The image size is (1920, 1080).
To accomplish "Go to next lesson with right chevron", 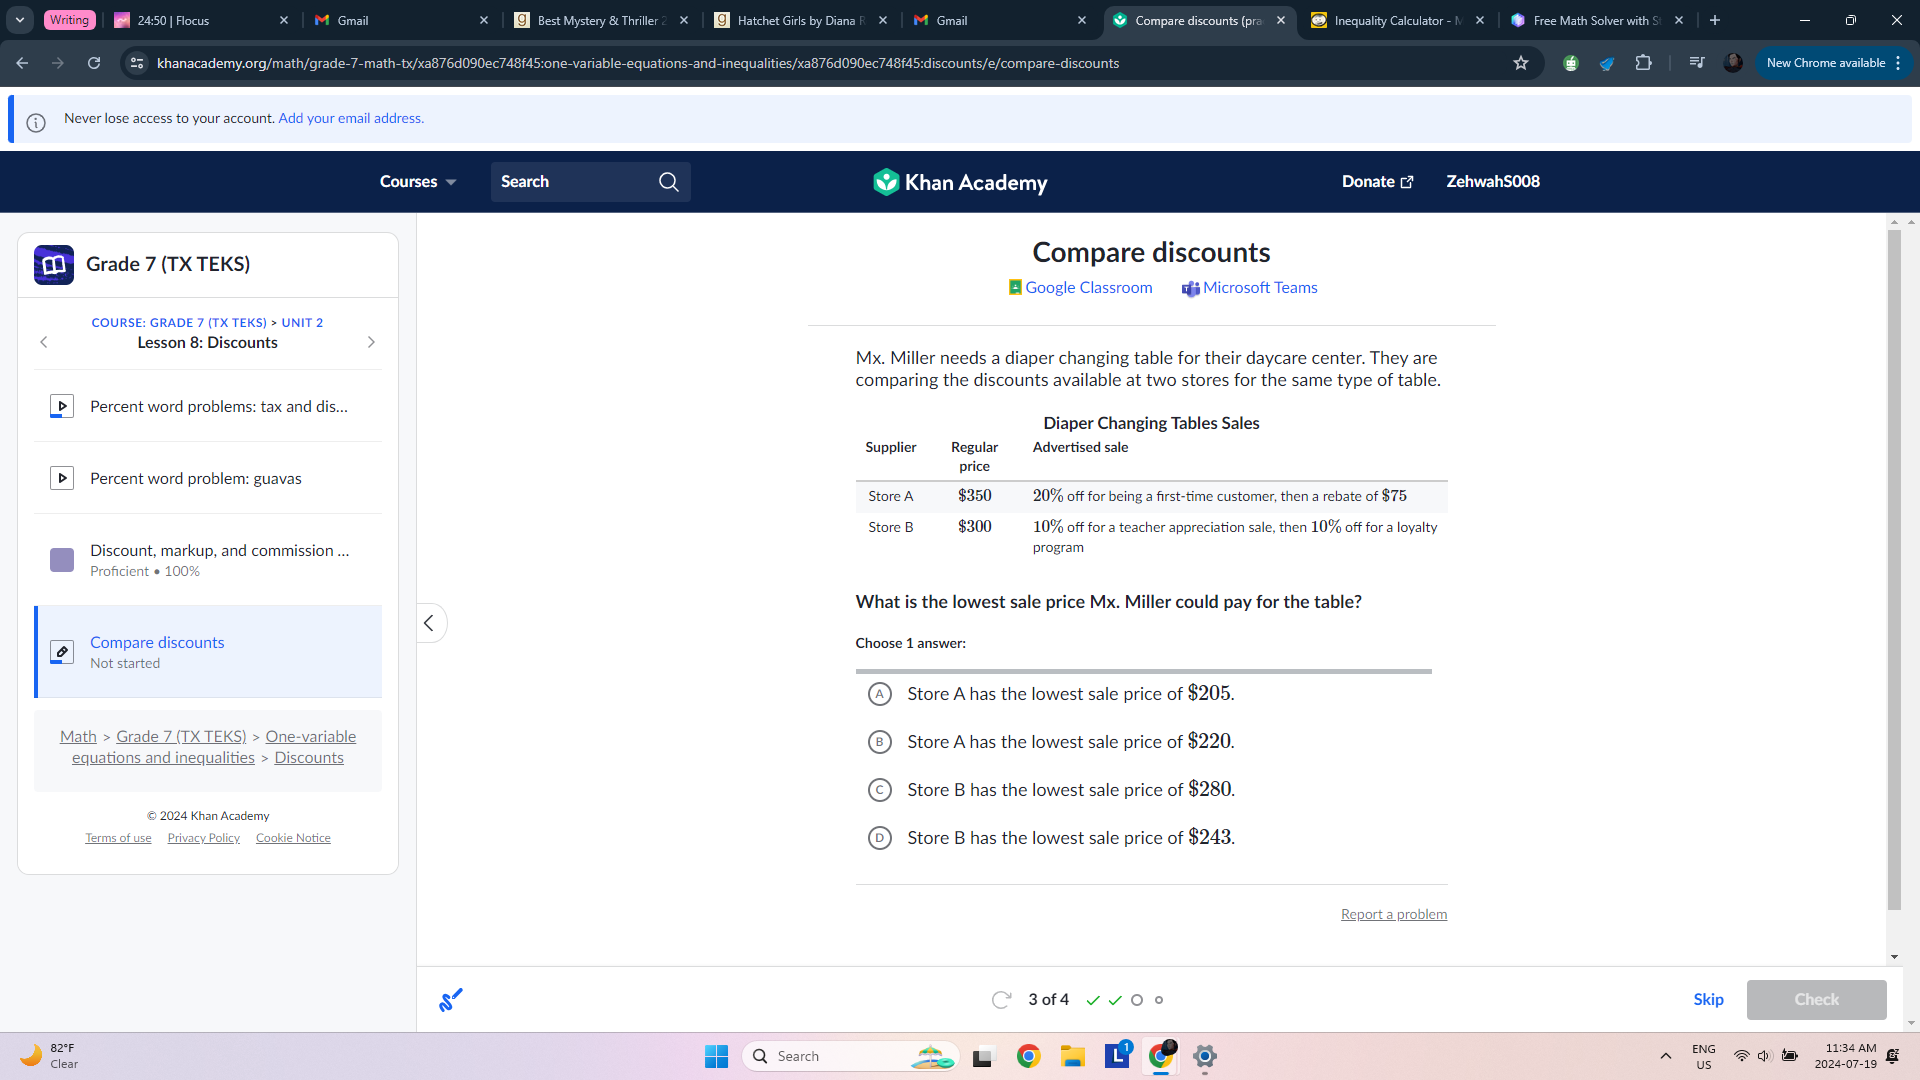I will click(x=371, y=342).
